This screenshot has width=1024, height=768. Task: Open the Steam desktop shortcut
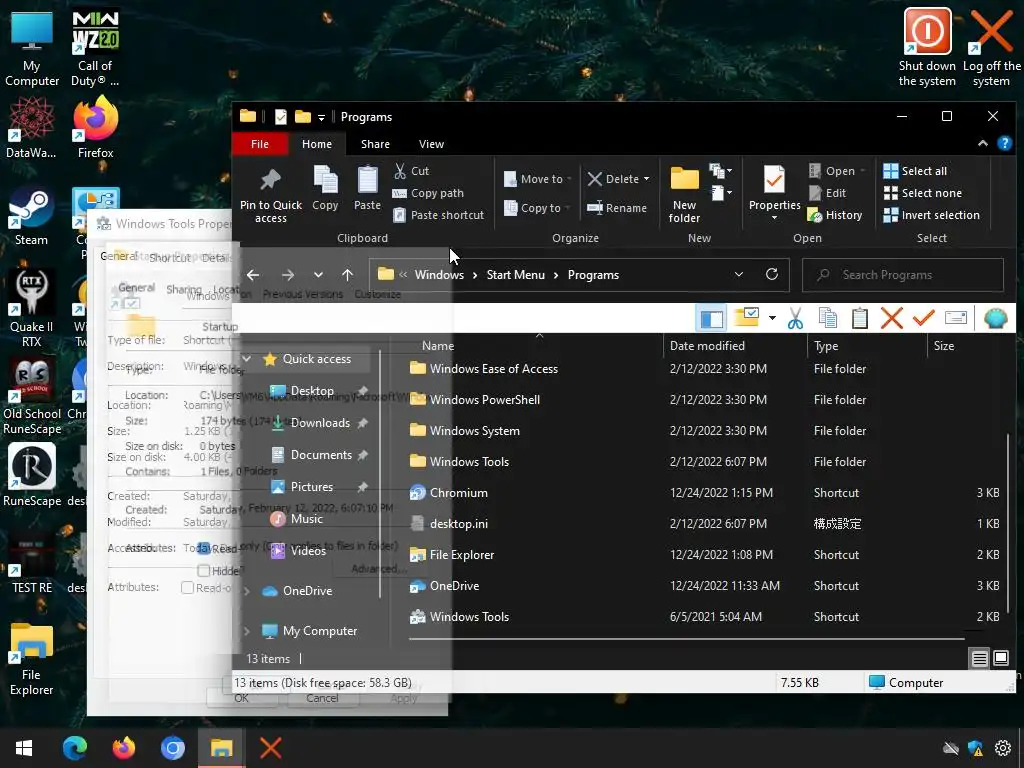pyautogui.click(x=31, y=218)
